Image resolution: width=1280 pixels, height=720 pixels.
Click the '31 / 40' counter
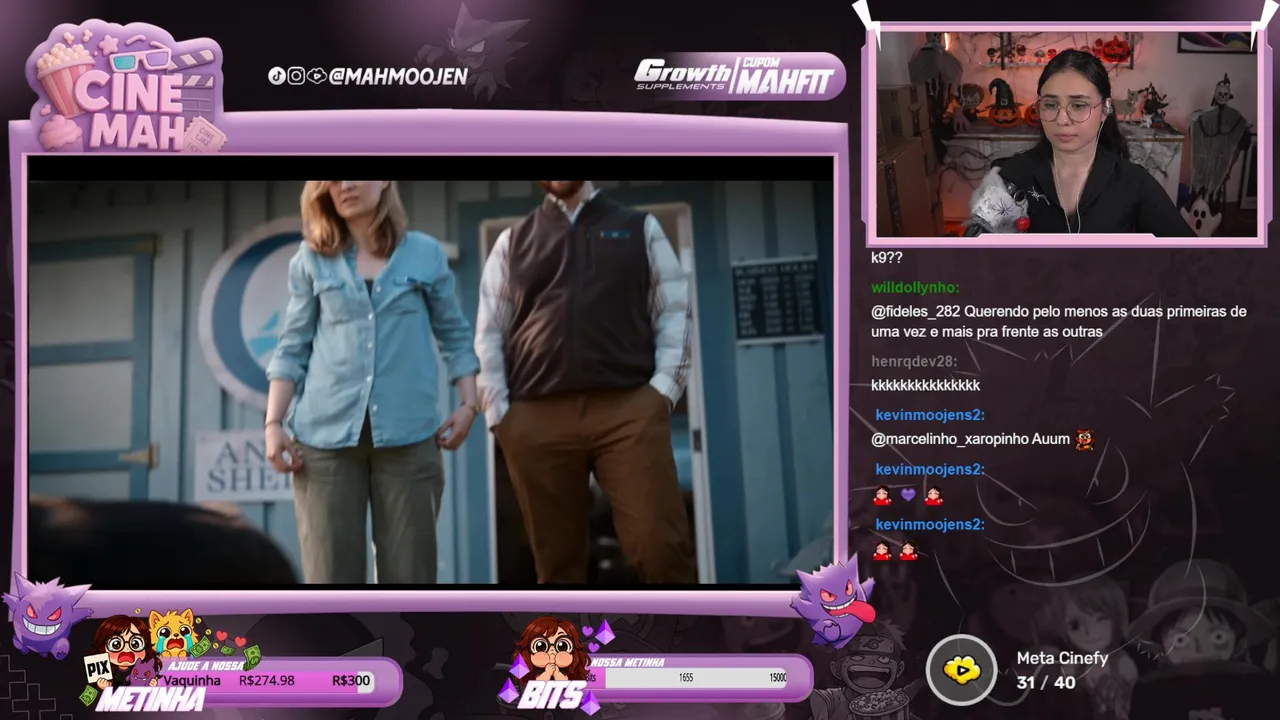1046,682
